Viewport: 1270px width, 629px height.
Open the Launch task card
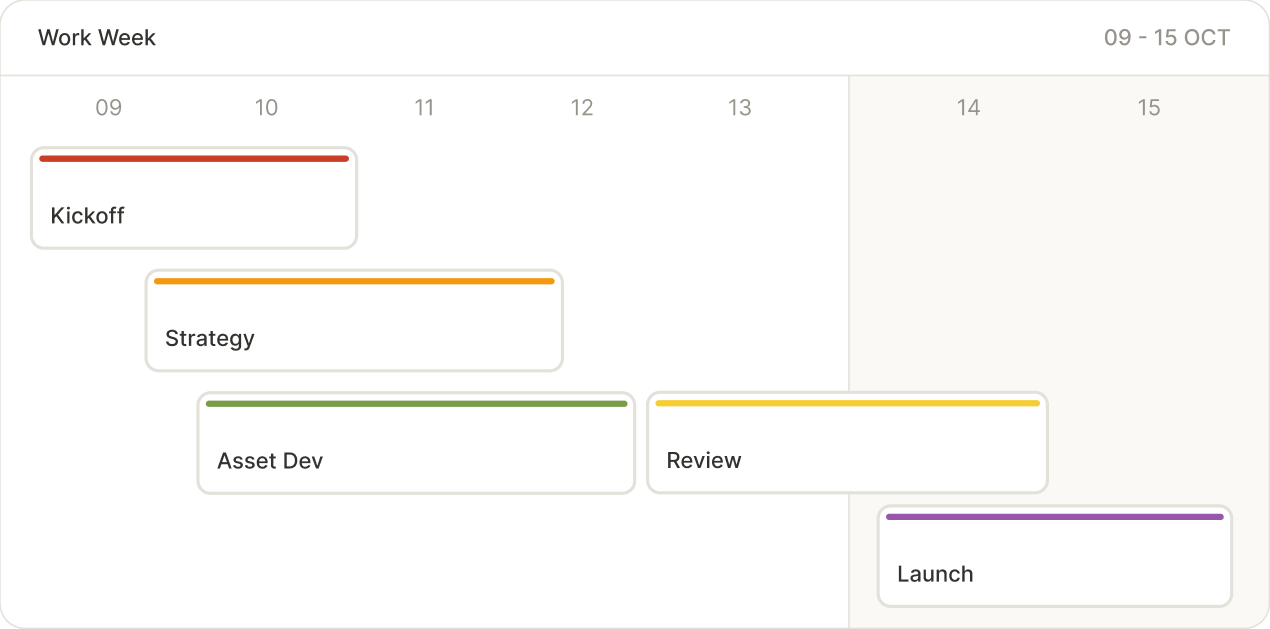[x=1054, y=556]
